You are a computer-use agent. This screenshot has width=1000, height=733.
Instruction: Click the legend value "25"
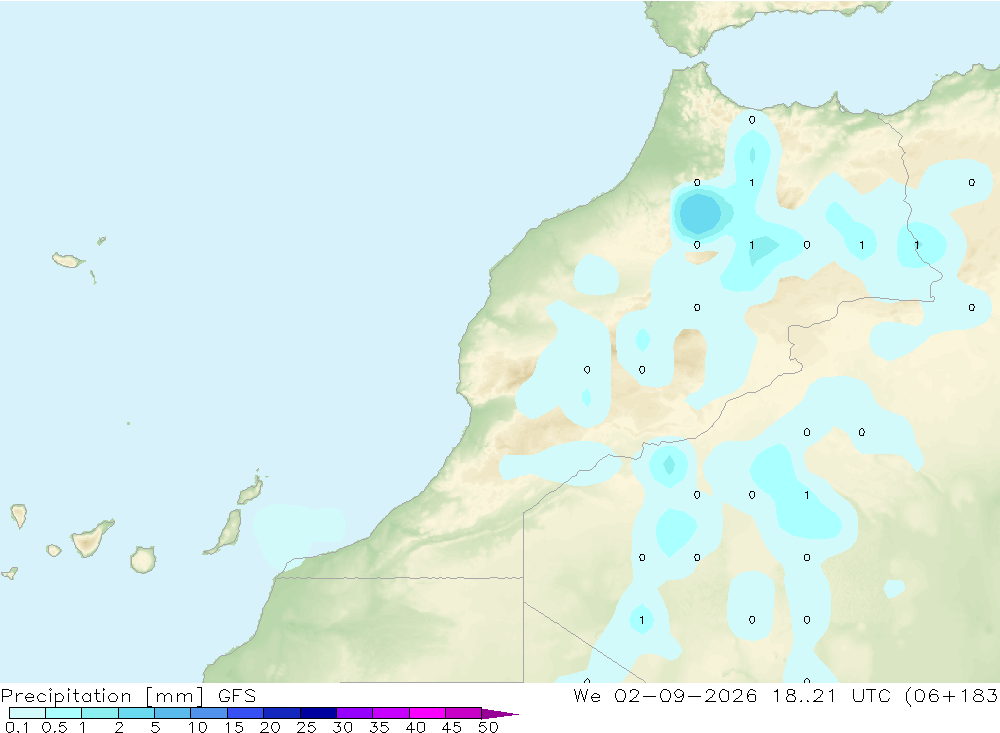(307, 727)
